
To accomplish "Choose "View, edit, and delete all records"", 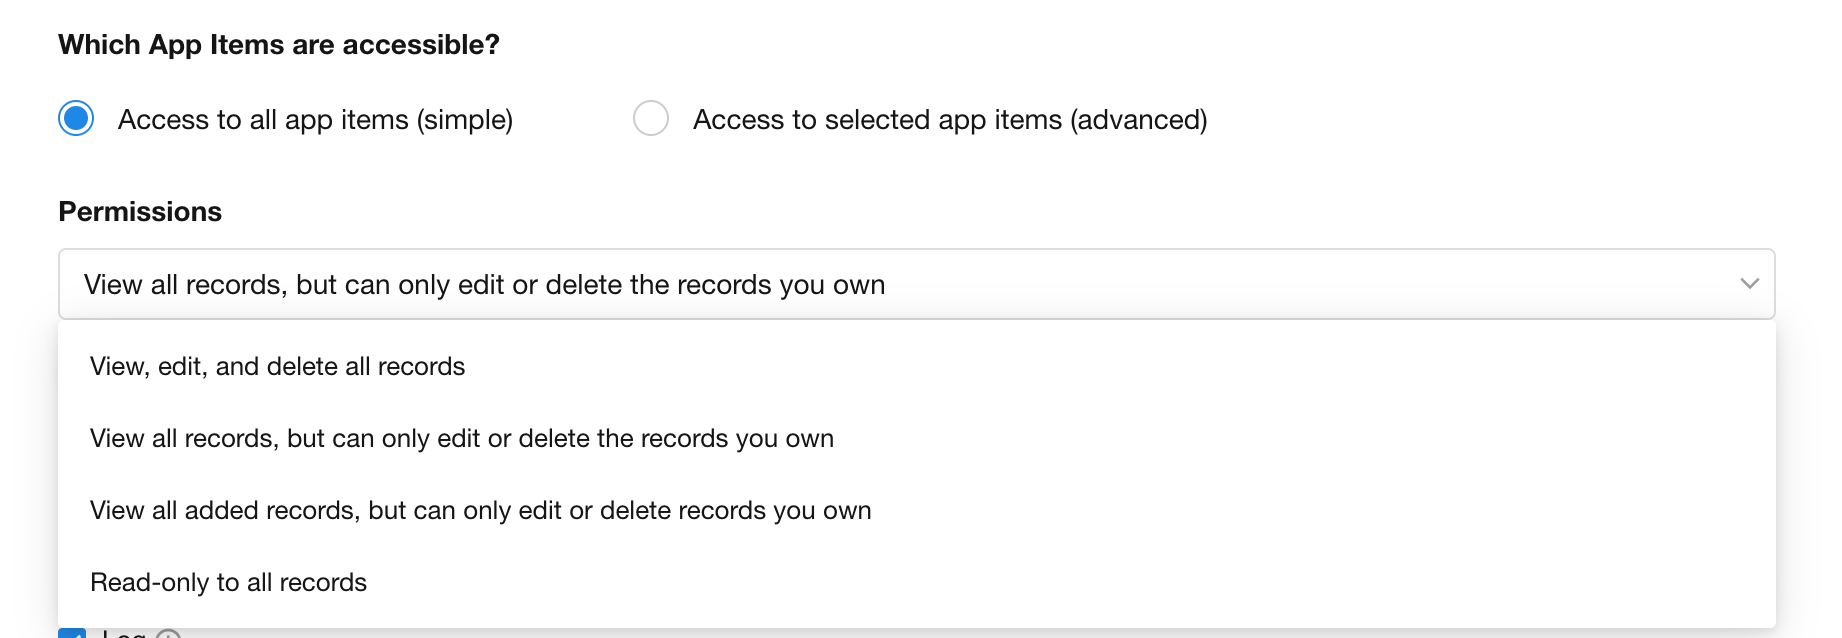I will [x=277, y=367].
